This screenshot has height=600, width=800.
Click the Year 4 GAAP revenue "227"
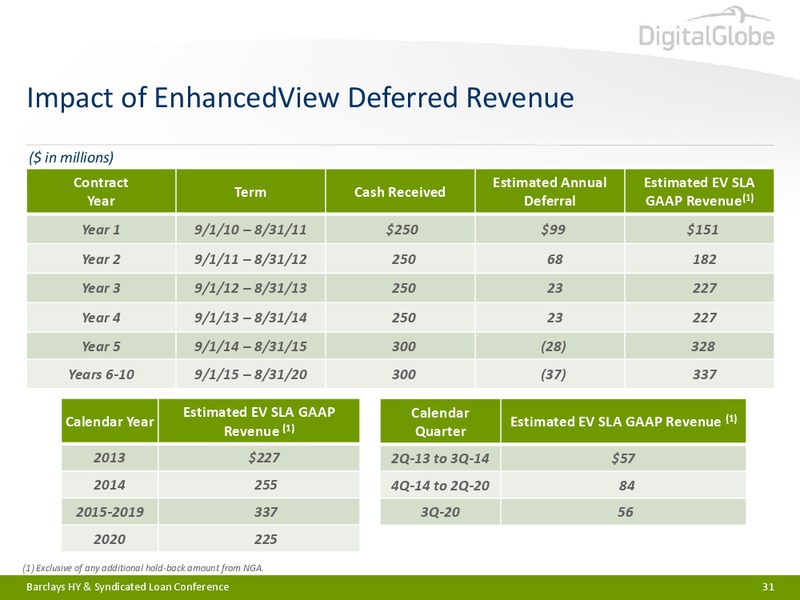point(705,317)
